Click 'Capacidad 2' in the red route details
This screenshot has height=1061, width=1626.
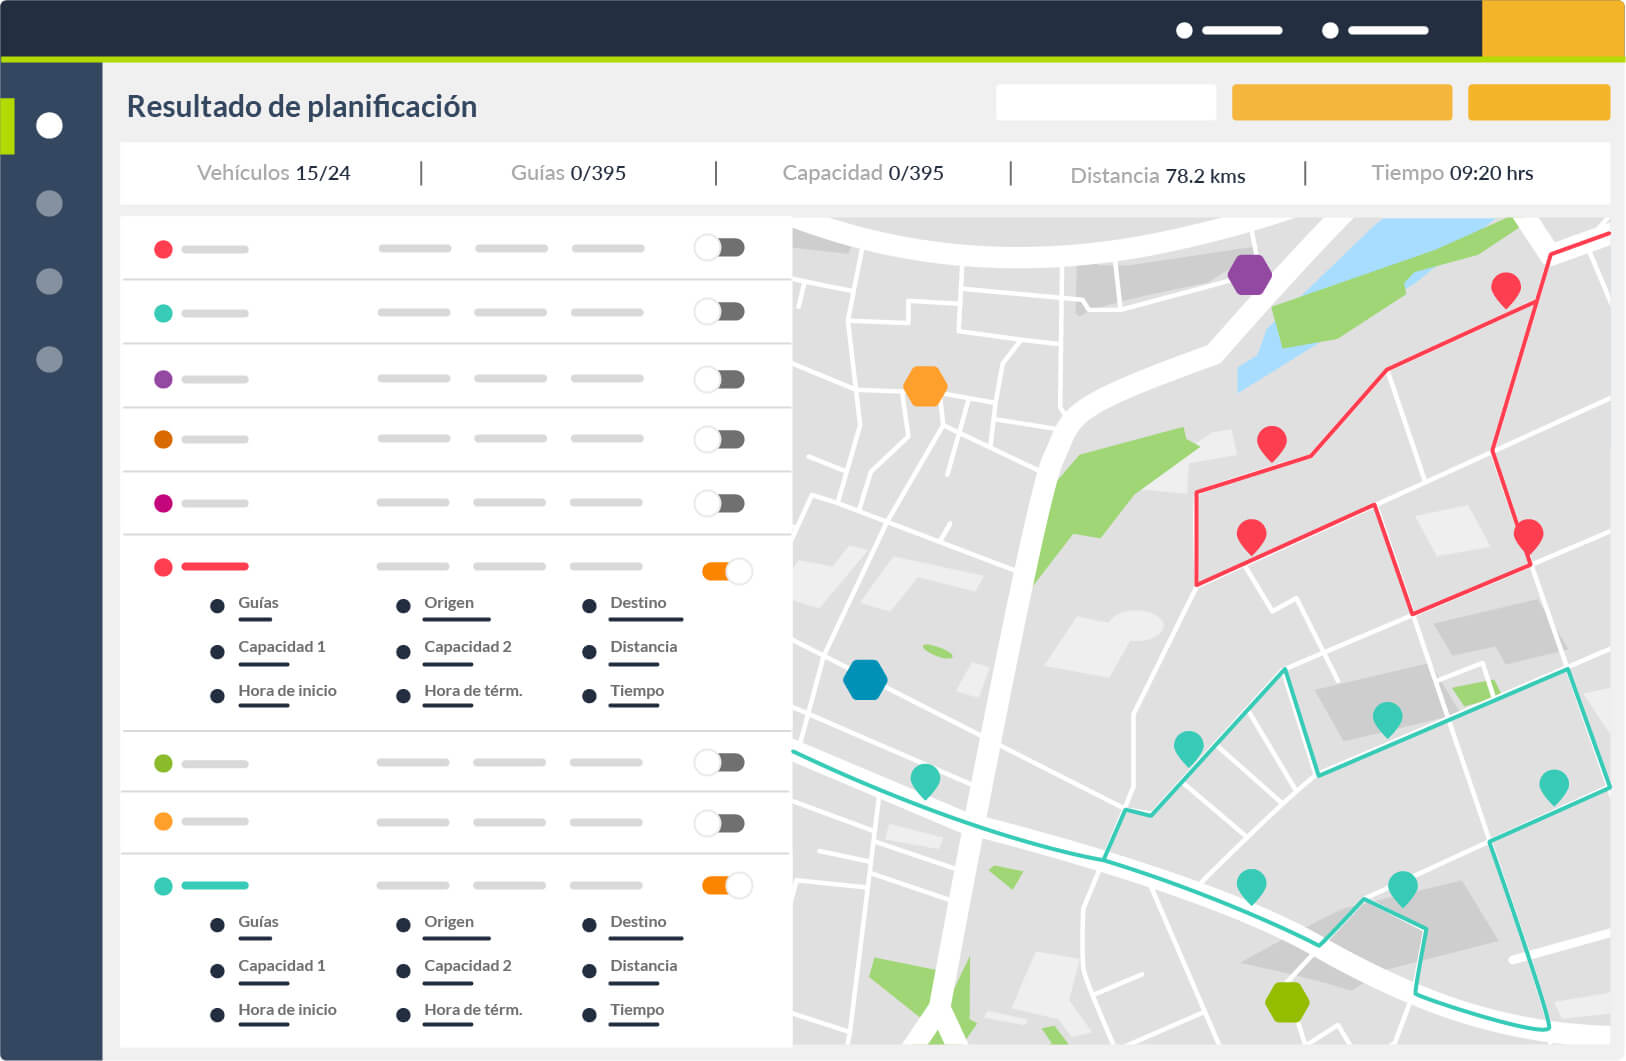pyautogui.click(x=468, y=647)
